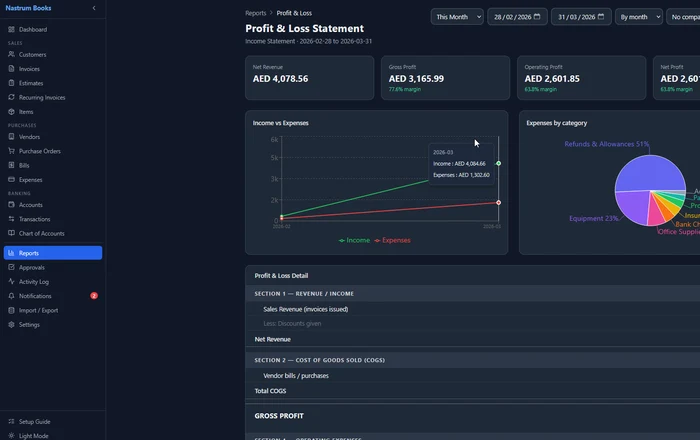Select the Purchase Orders icon
The image size is (700, 440).
tap(11, 151)
